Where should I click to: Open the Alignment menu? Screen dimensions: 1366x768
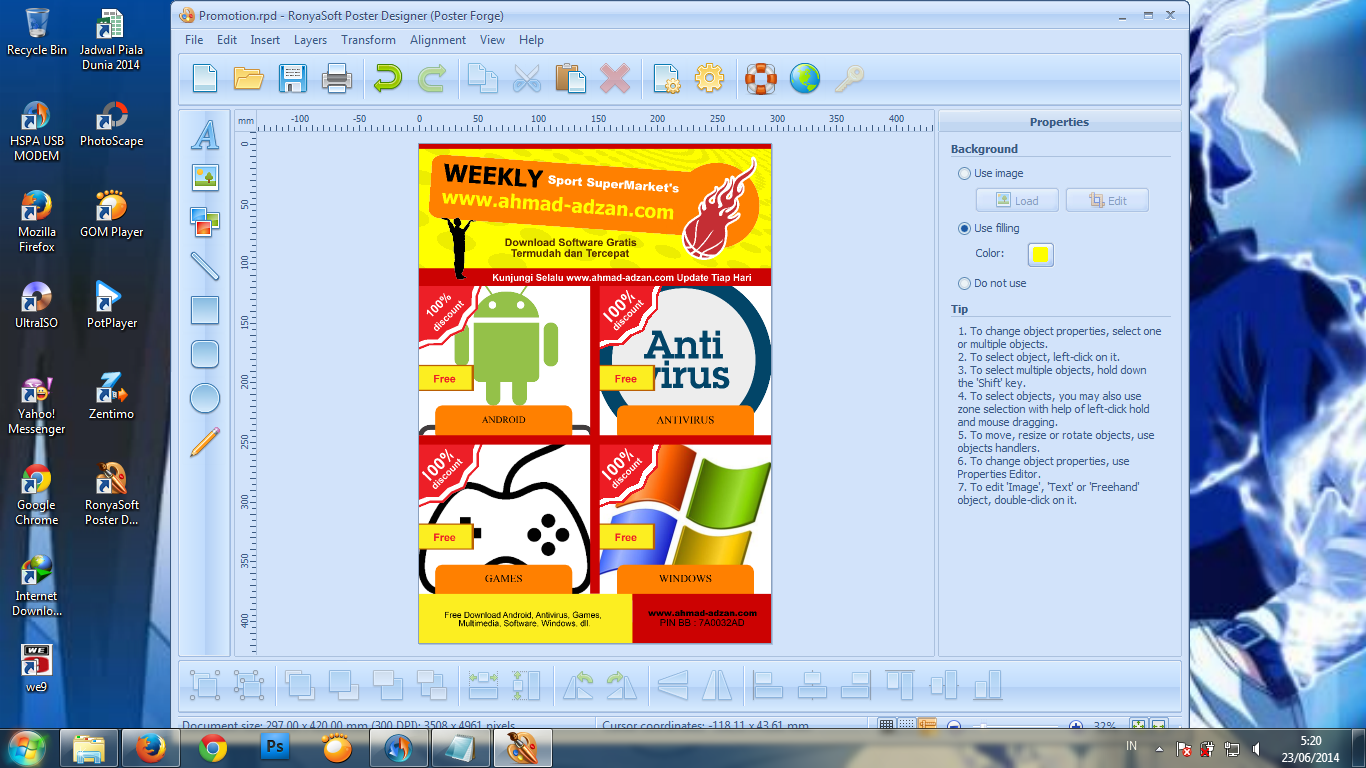point(438,40)
